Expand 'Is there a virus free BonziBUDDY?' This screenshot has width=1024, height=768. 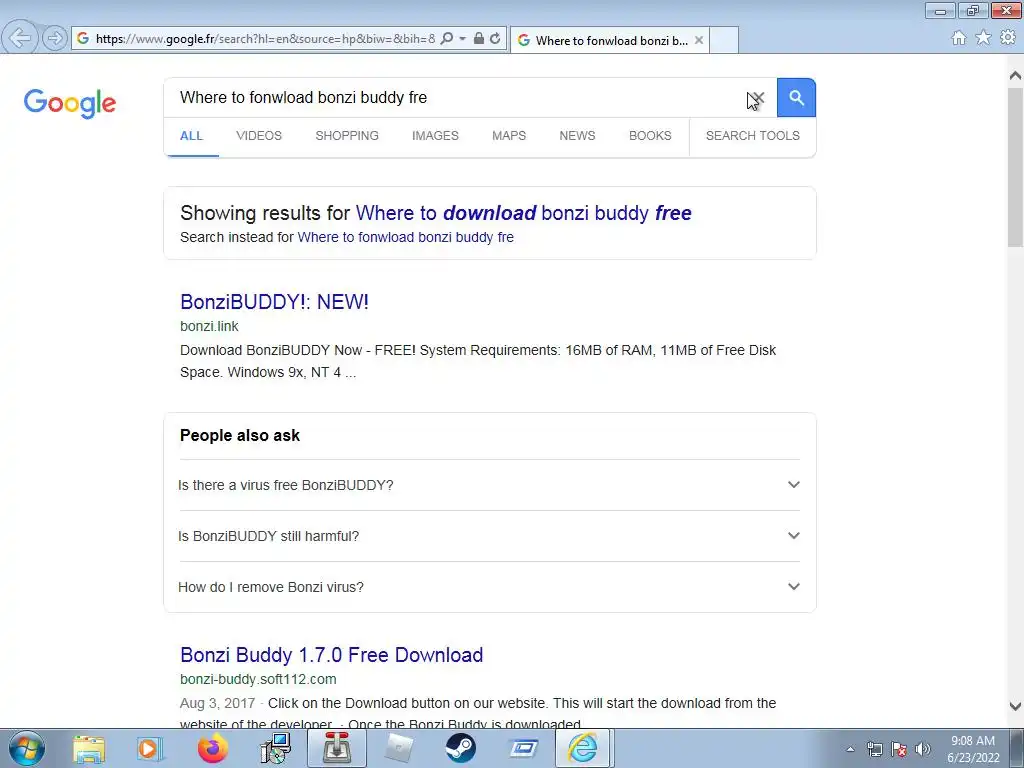point(489,485)
